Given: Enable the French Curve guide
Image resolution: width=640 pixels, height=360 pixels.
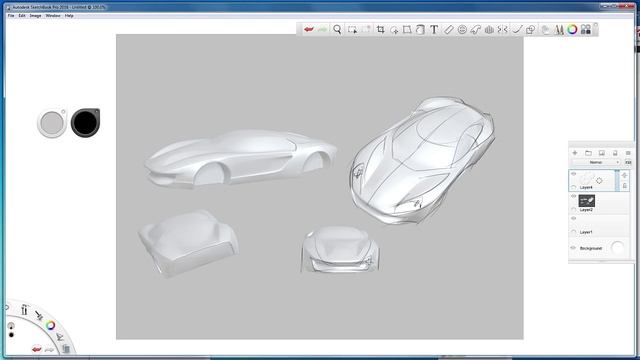Looking at the screenshot, I should [476, 29].
